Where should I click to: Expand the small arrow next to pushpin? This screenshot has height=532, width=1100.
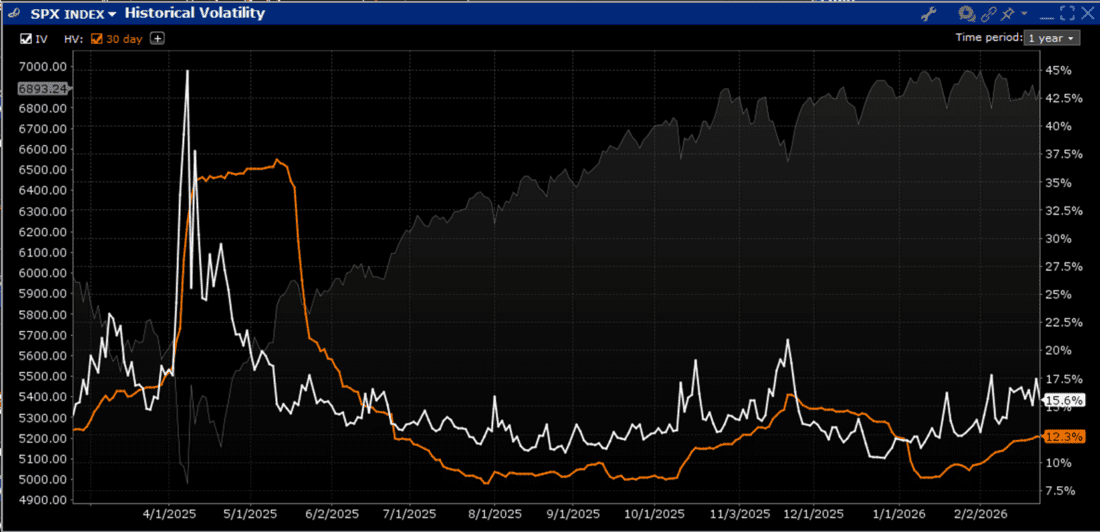[1024, 13]
